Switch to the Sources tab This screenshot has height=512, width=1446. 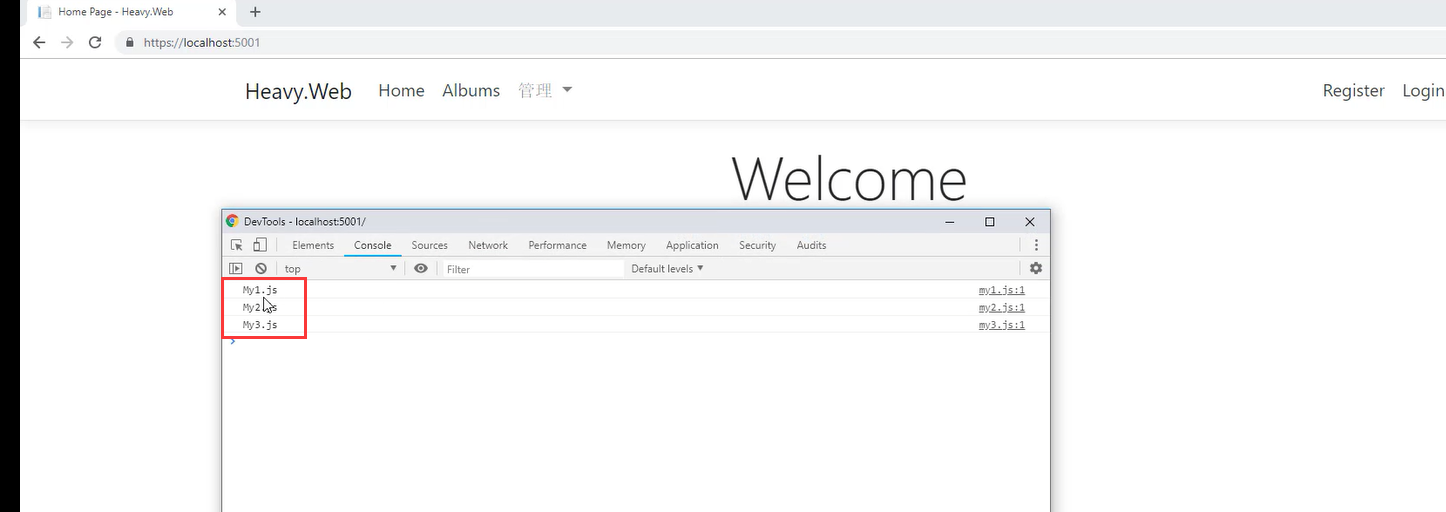(430, 245)
